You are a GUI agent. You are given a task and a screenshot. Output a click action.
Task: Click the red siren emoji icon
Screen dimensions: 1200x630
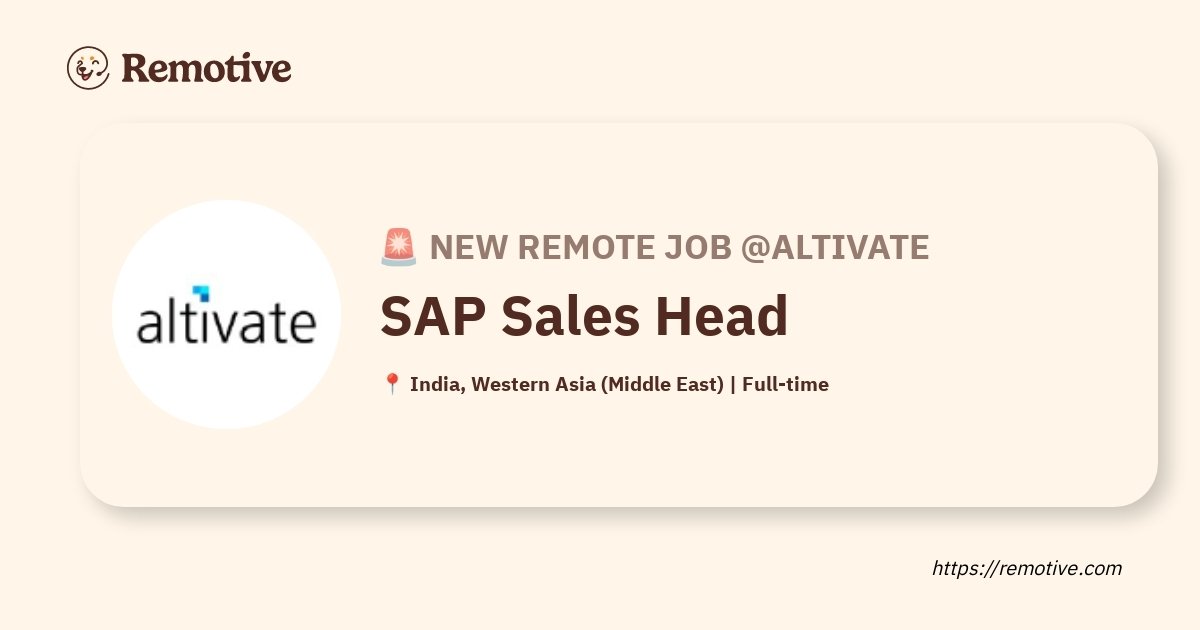[x=398, y=247]
